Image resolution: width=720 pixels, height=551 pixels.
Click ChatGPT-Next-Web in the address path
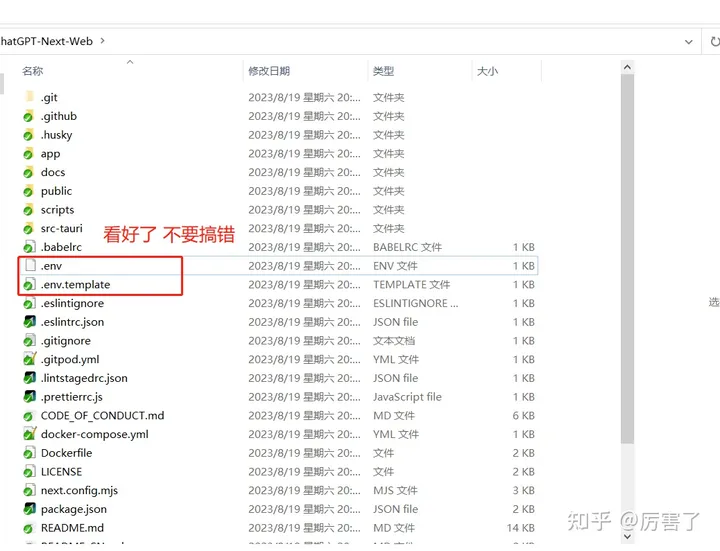[x=46, y=41]
